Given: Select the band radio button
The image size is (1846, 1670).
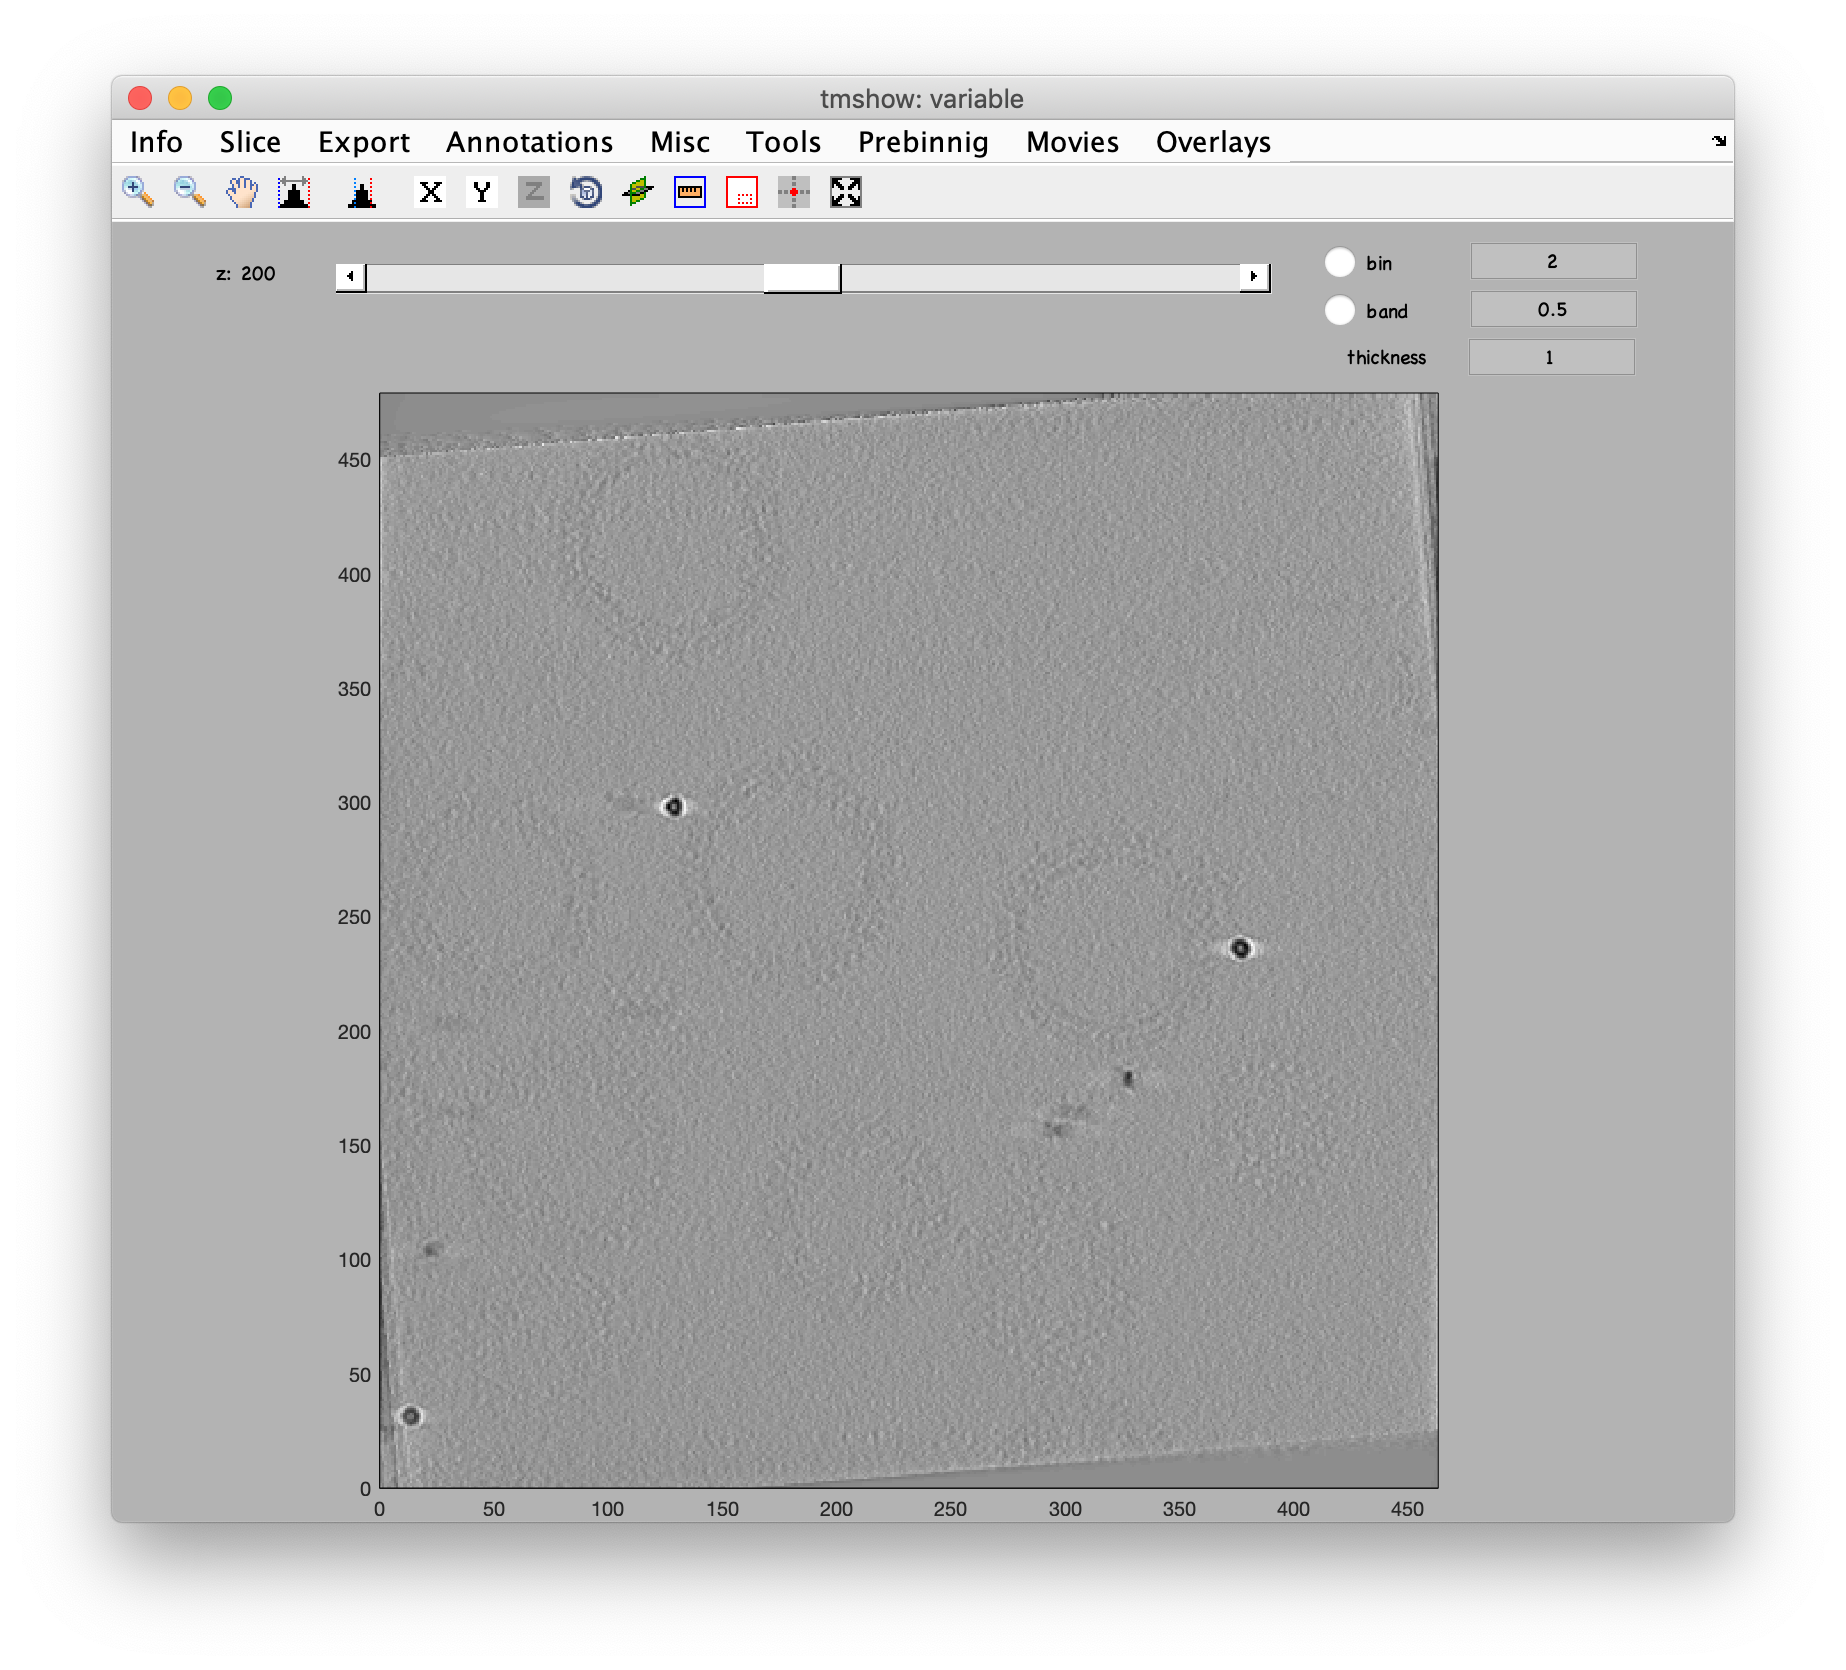Looking at the screenshot, I should [x=1340, y=311].
